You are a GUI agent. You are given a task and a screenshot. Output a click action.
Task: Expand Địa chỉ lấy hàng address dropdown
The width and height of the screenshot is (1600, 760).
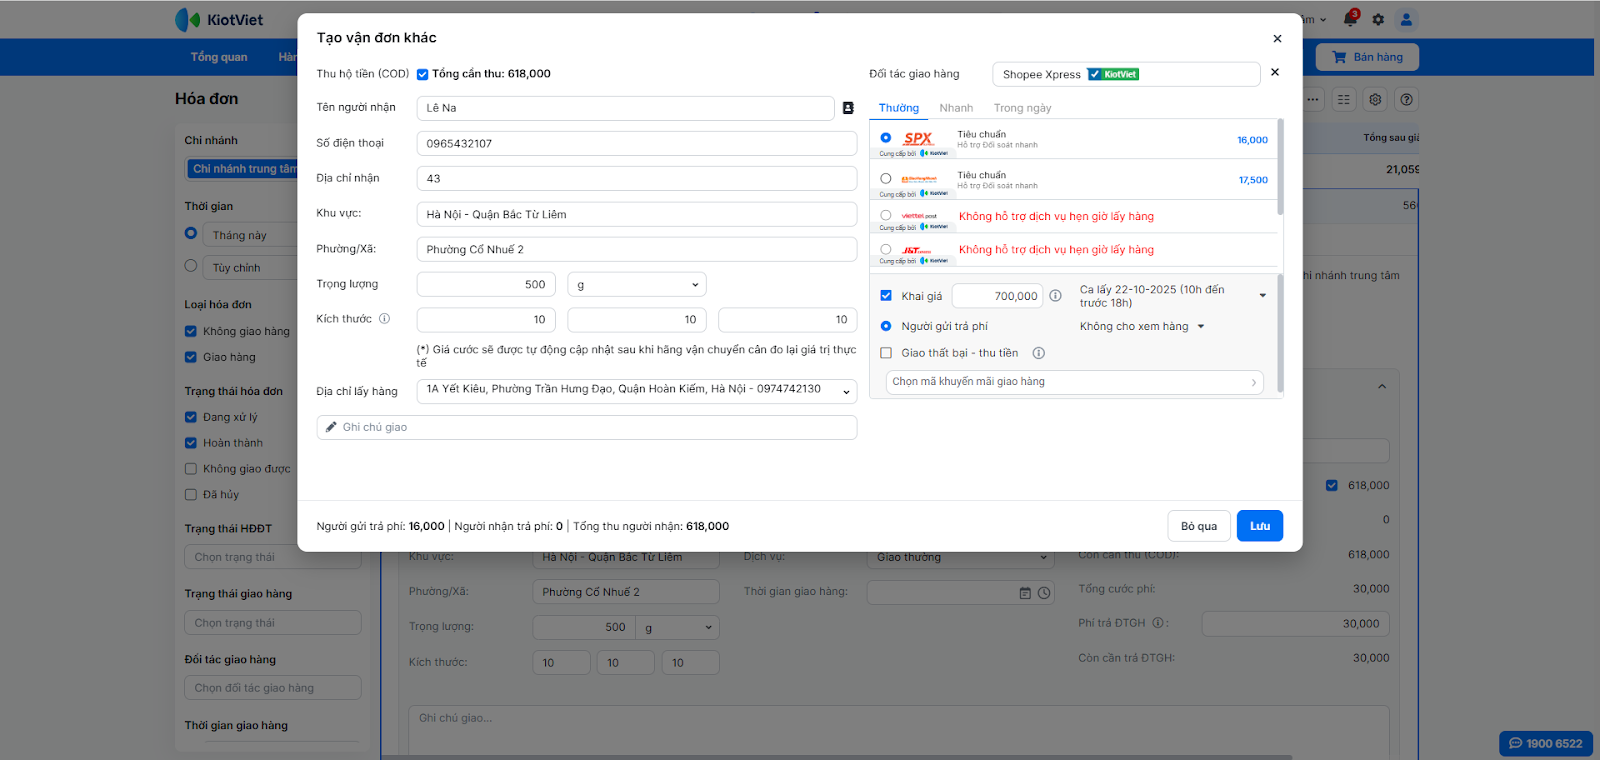846,391
